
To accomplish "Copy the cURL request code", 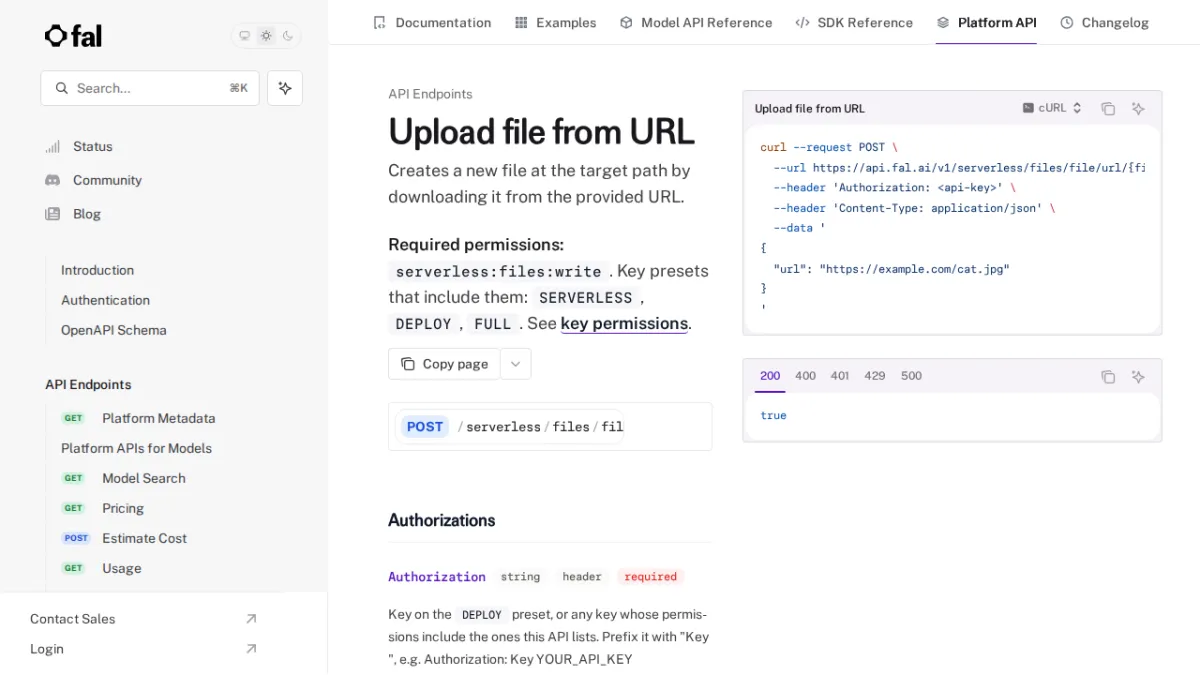I will [x=1108, y=108].
